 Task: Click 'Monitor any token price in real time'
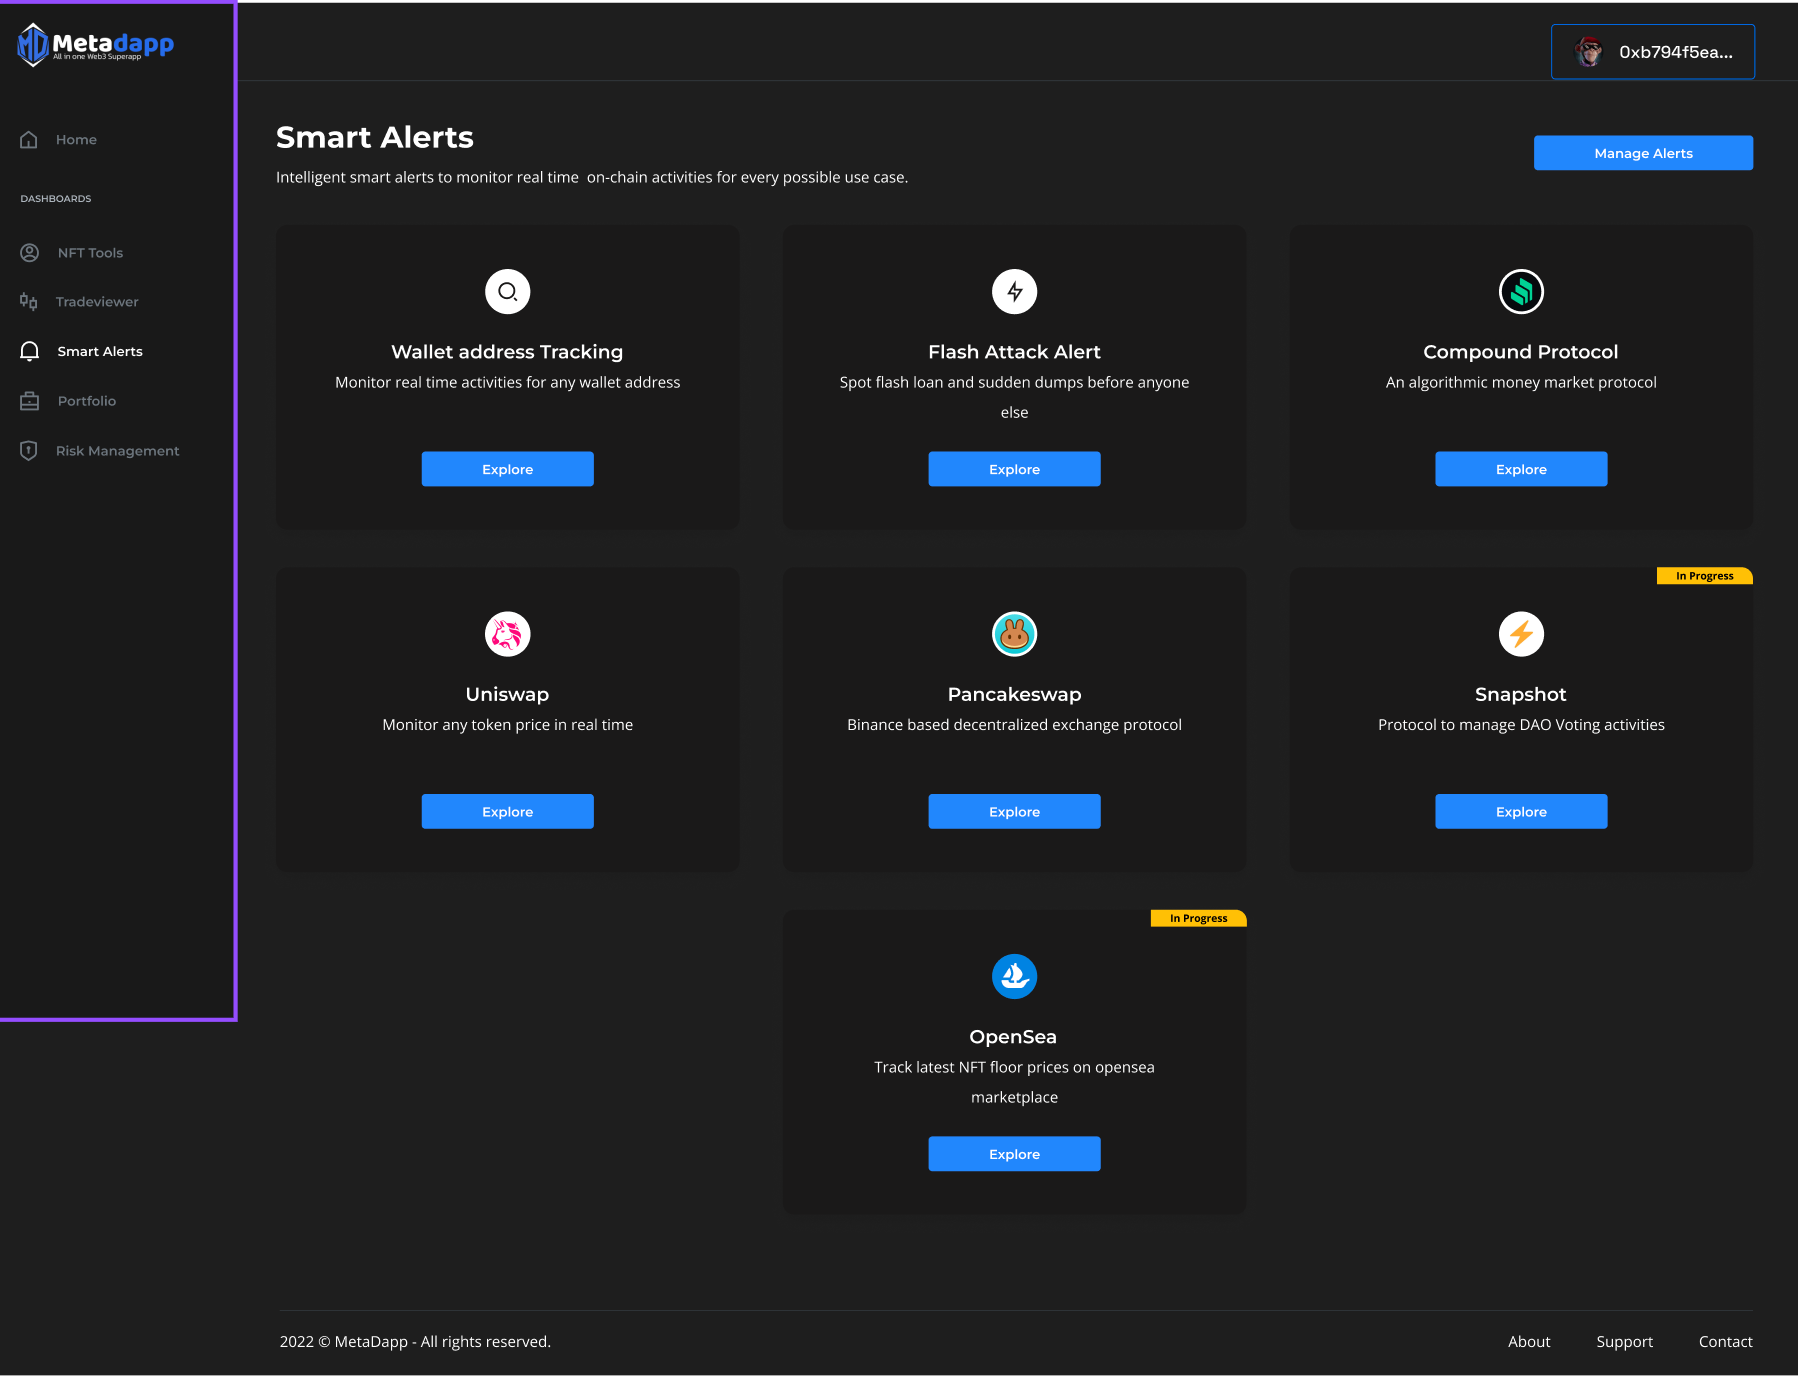point(508,726)
